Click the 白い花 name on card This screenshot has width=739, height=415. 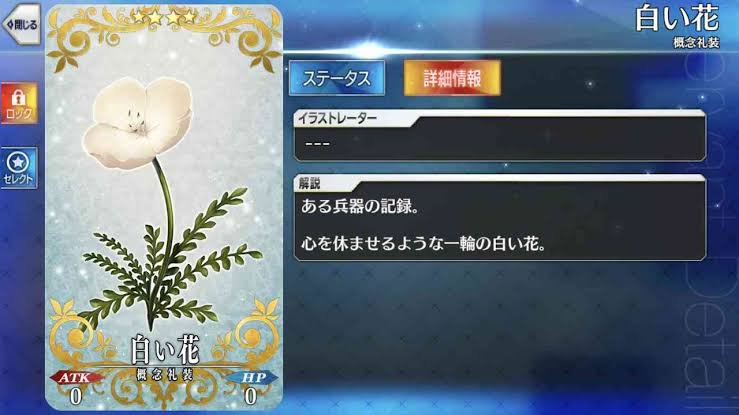pos(165,350)
